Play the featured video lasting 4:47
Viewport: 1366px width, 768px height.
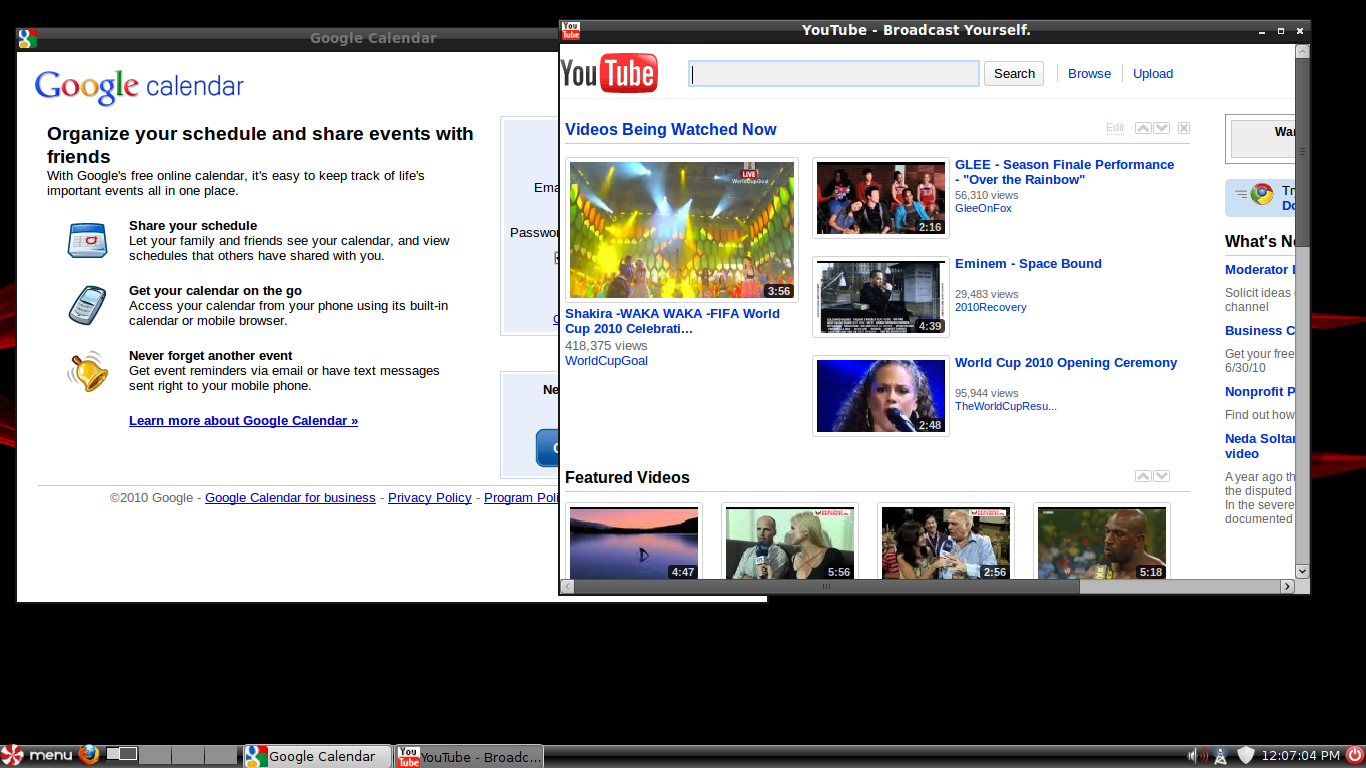tap(634, 543)
